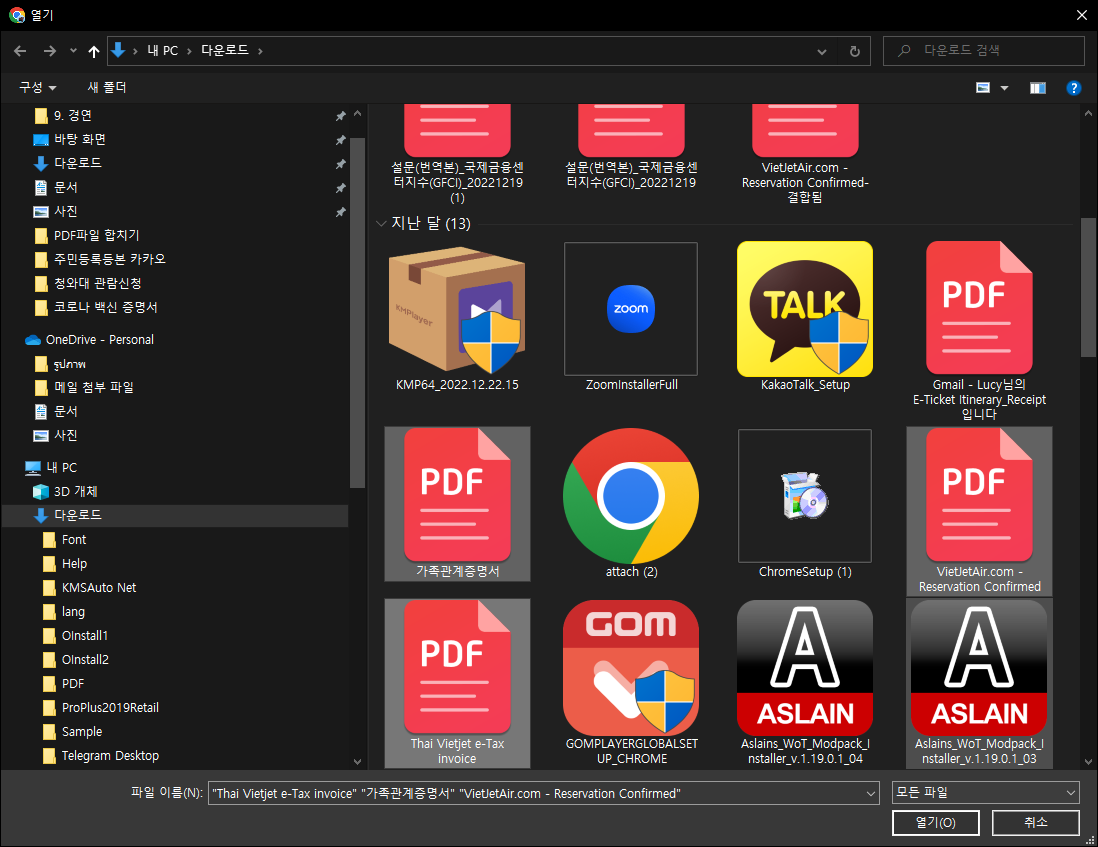Go forward with the forward arrow
This screenshot has height=847, width=1098.
click(x=49, y=51)
